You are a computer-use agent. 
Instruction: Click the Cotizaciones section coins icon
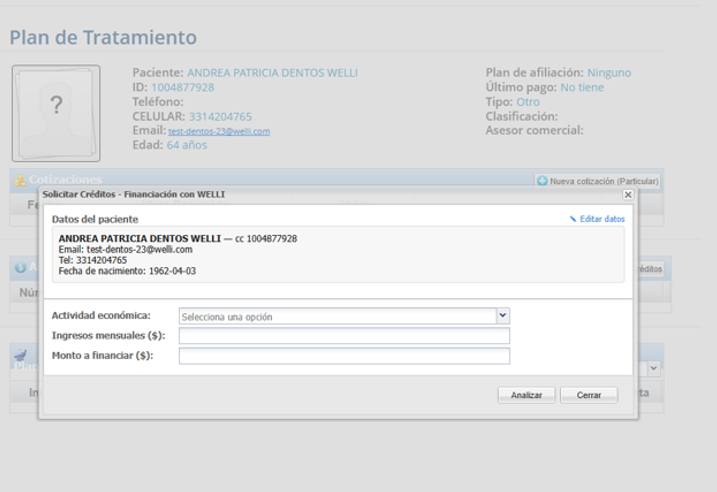point(20,180)
